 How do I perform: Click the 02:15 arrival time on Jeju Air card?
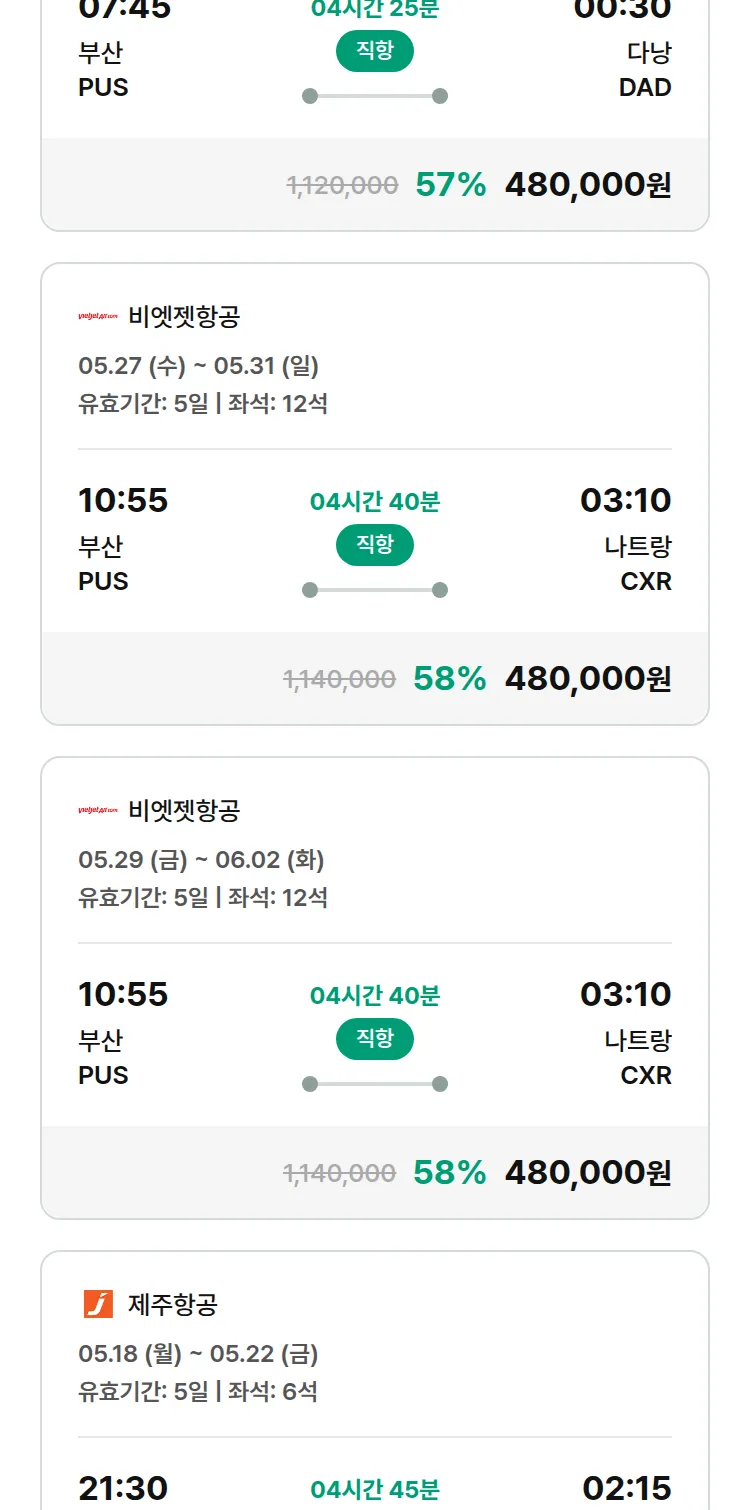(627, 1488)
